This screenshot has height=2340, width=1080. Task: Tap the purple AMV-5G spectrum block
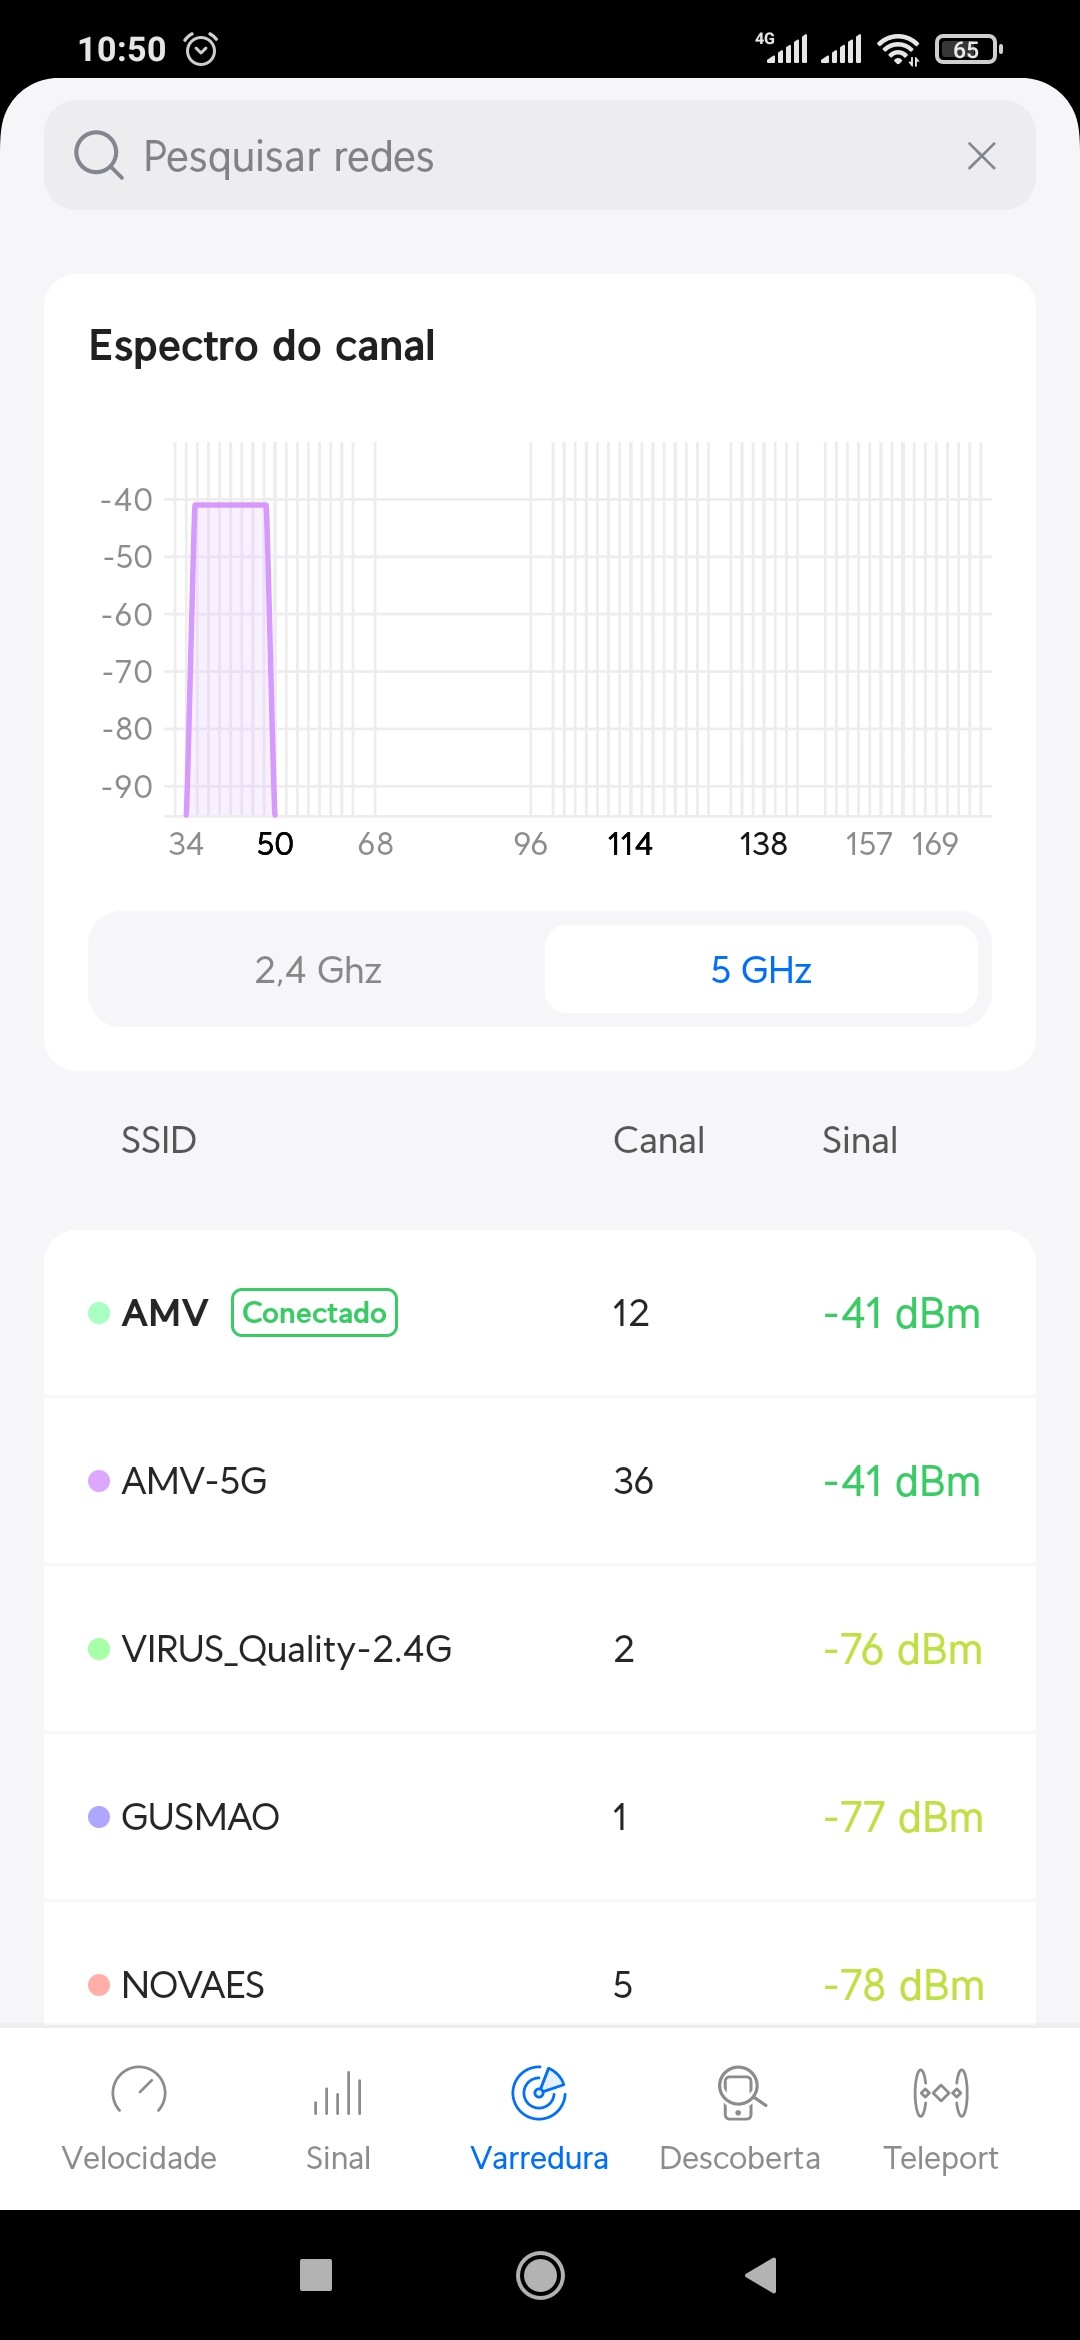230,660
